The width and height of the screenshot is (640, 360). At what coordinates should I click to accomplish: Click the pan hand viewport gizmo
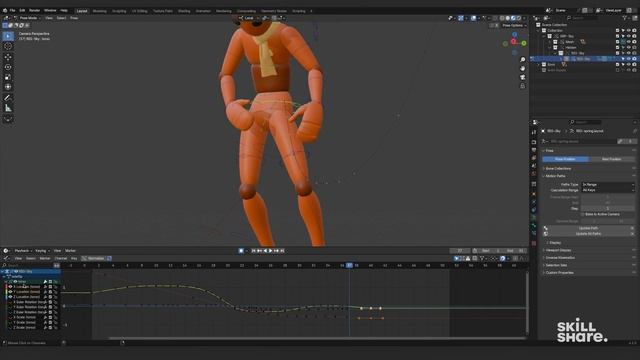[x=522, y=68]
